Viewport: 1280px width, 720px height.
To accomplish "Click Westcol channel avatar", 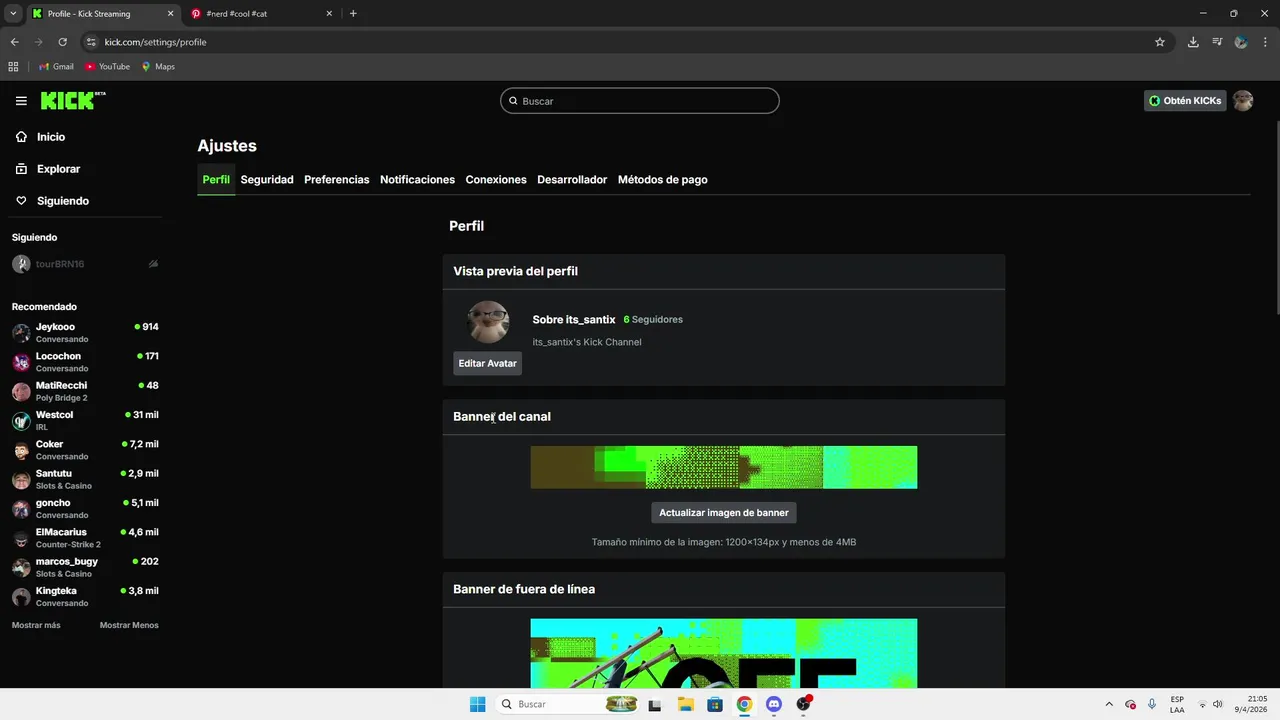I will 21,421.
